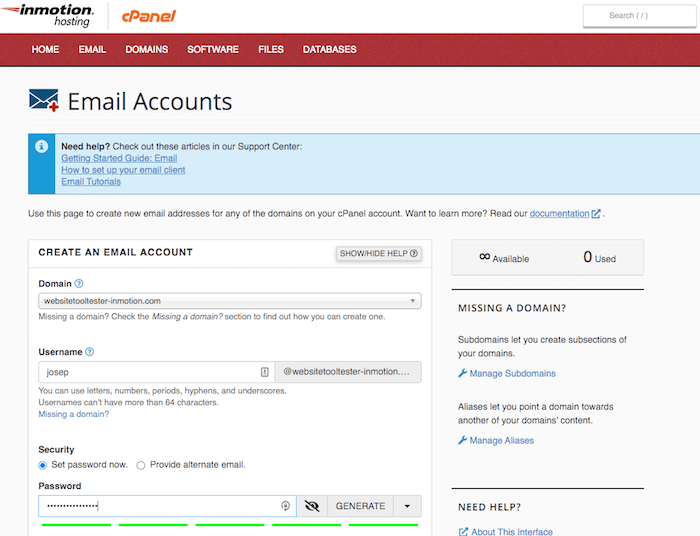Click the NEED HELP? sidebar heading
Viewport: 700px width, 536px height.
[x=489, y=507]
